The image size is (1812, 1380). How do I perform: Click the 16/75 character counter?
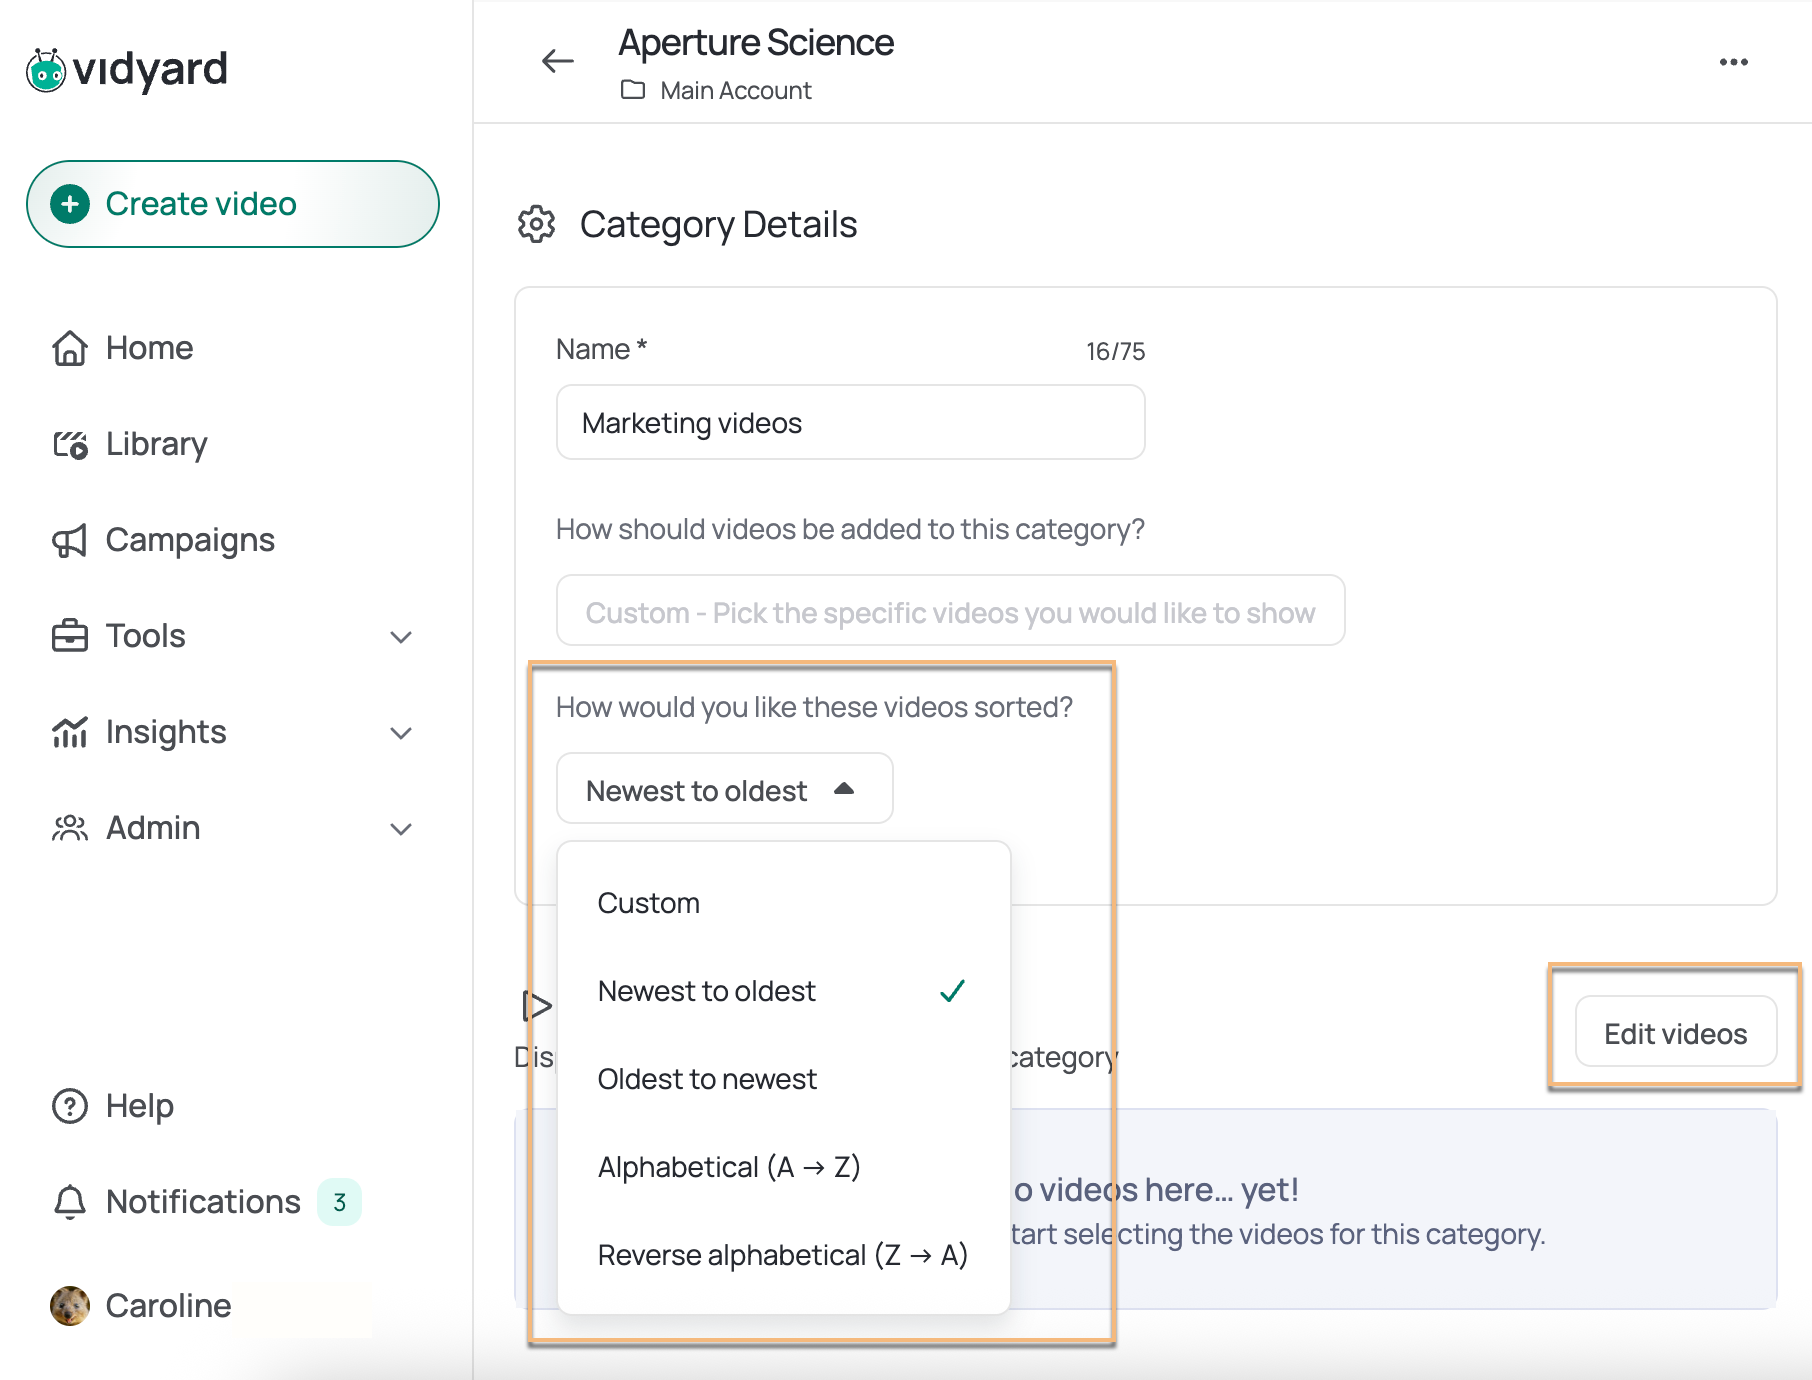tap(1115, 352)
